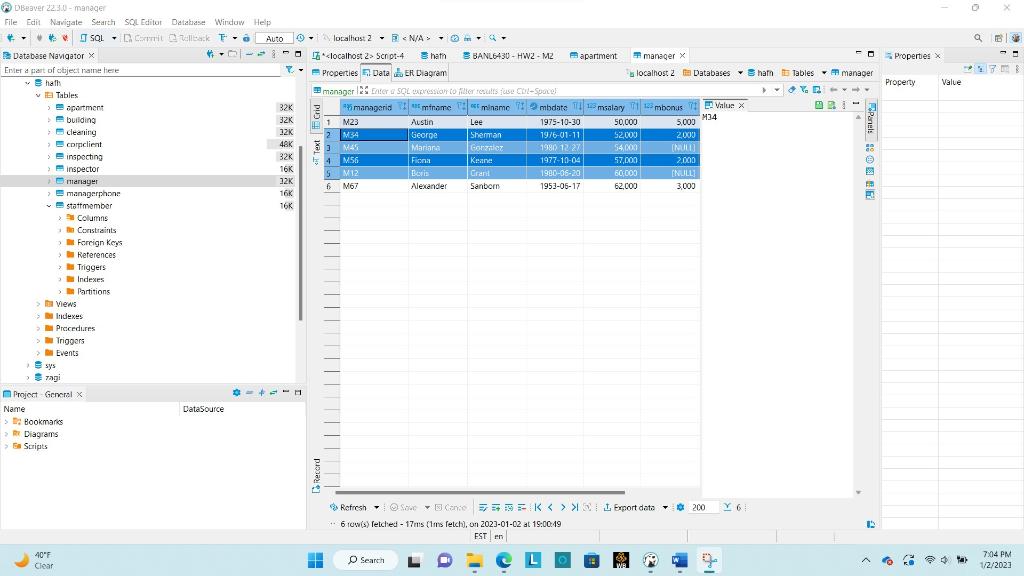Open Microsoft Edge from the taskbar
1024x576 pixels.
(504, 560)
